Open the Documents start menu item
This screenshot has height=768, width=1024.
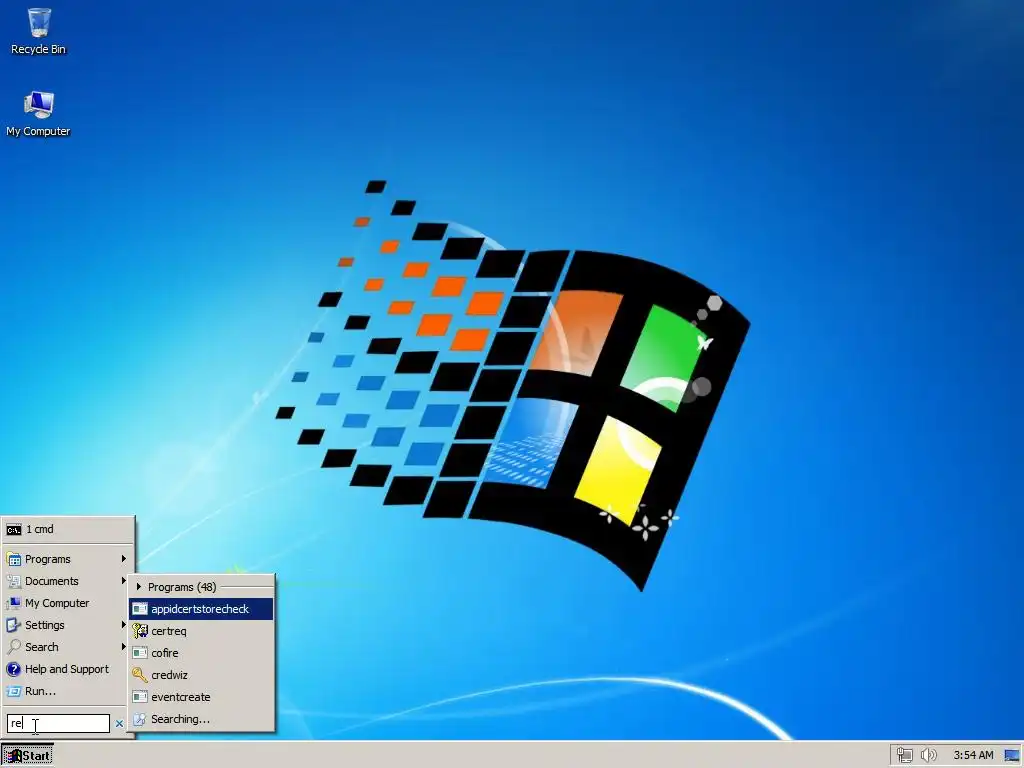68,581
